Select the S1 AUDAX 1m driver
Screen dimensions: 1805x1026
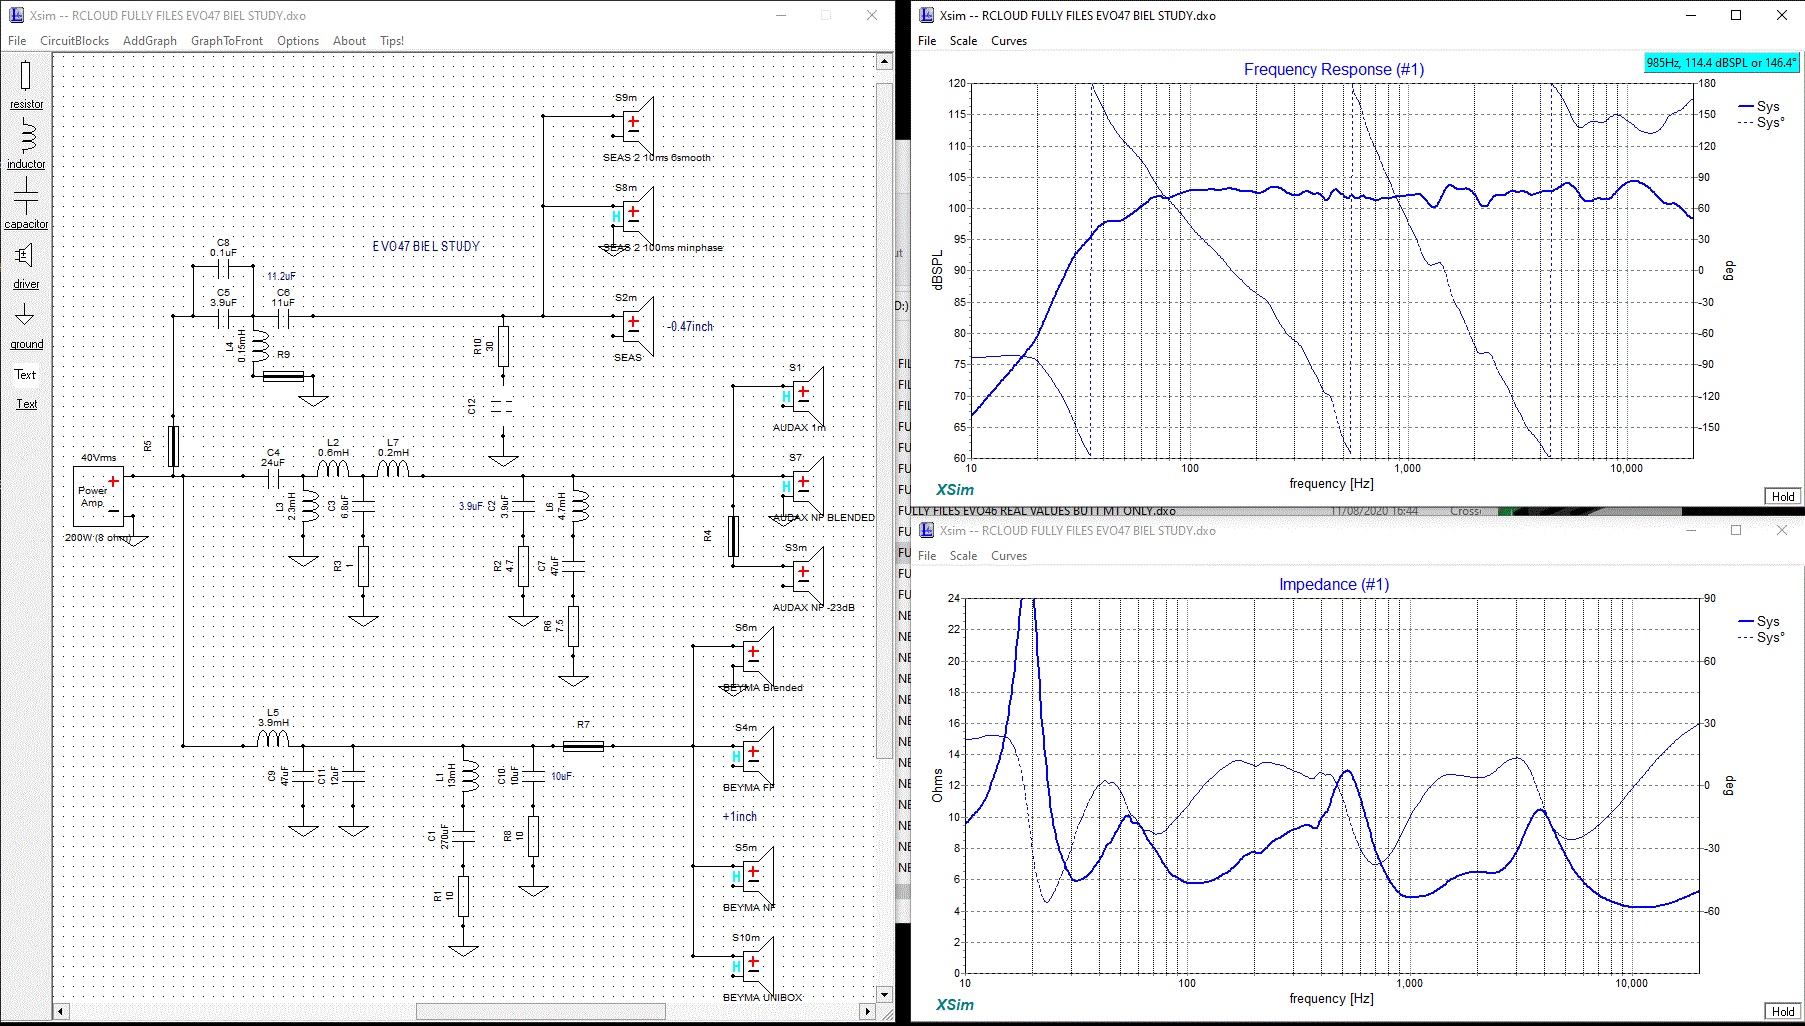[803, 396]
